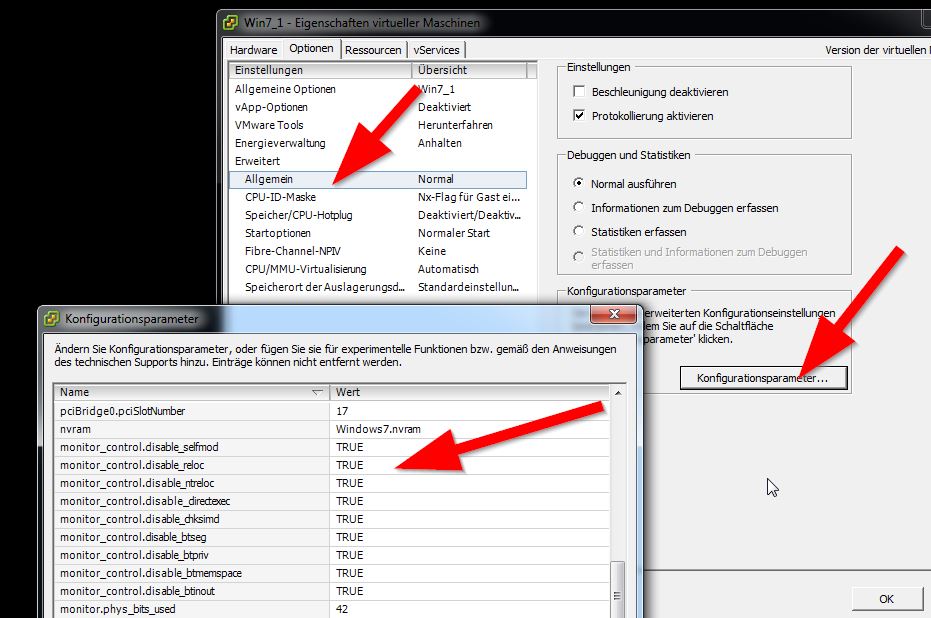Image resolution: width=931 pixels, height=618 pixels.
Task: Select Speicherort der Auslagerungsdatei setting
Action: click(325, 287)
